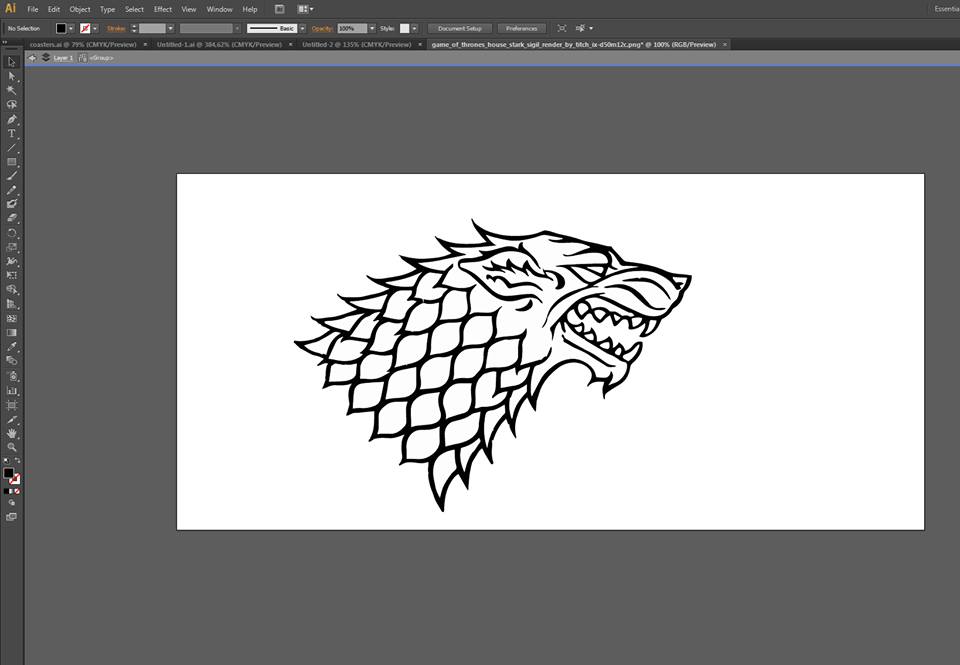960x665 pixels.
Task: Open the Object menu
Action: 80,9
